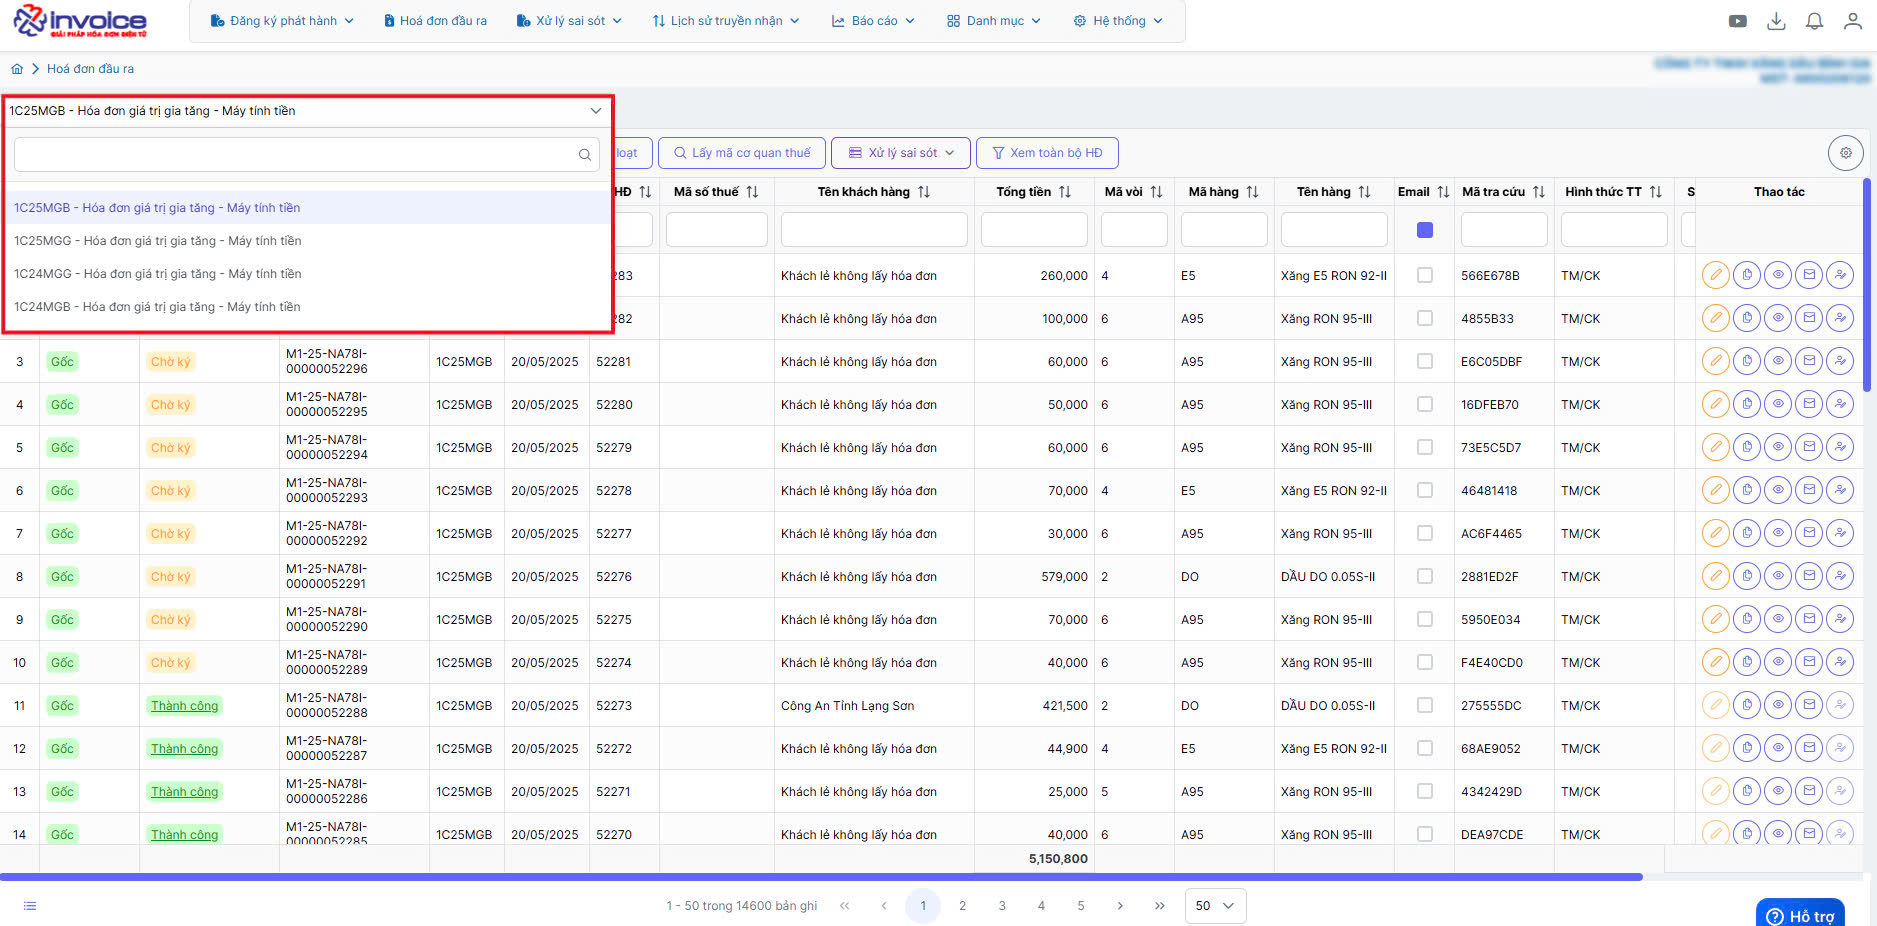Click the video tutorial icon in header
Screen dimensions: 1877x926
(x=1738, y=21)
